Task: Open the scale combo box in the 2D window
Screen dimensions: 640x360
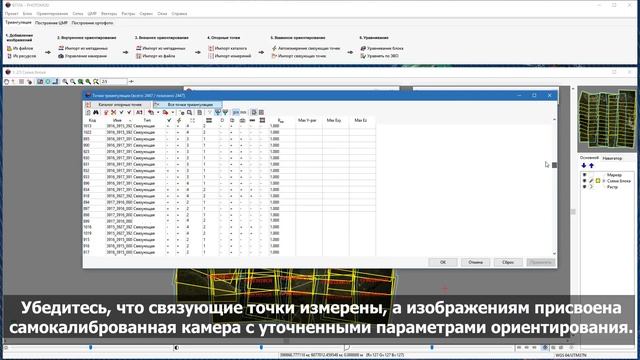Action: point(114,82)
